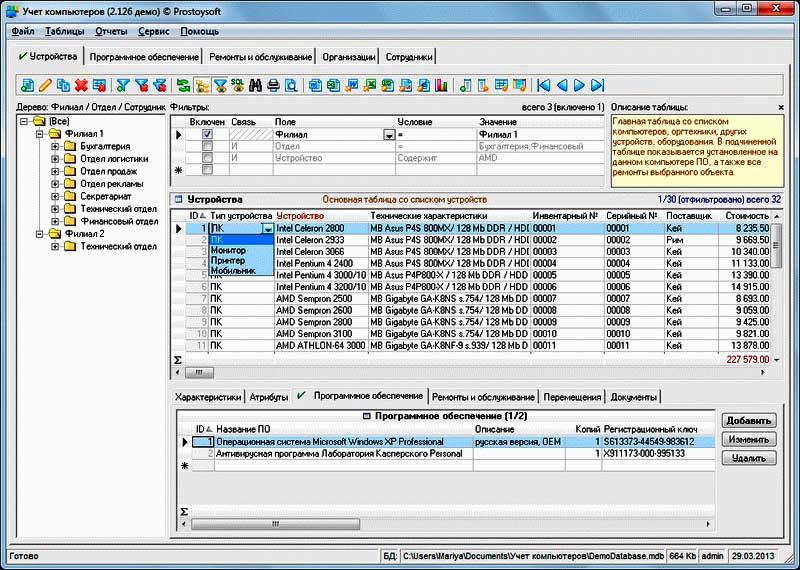Click the SQL query toolbar icon
The width and height of the screenshot is (800, 570).
pos(237,86)
